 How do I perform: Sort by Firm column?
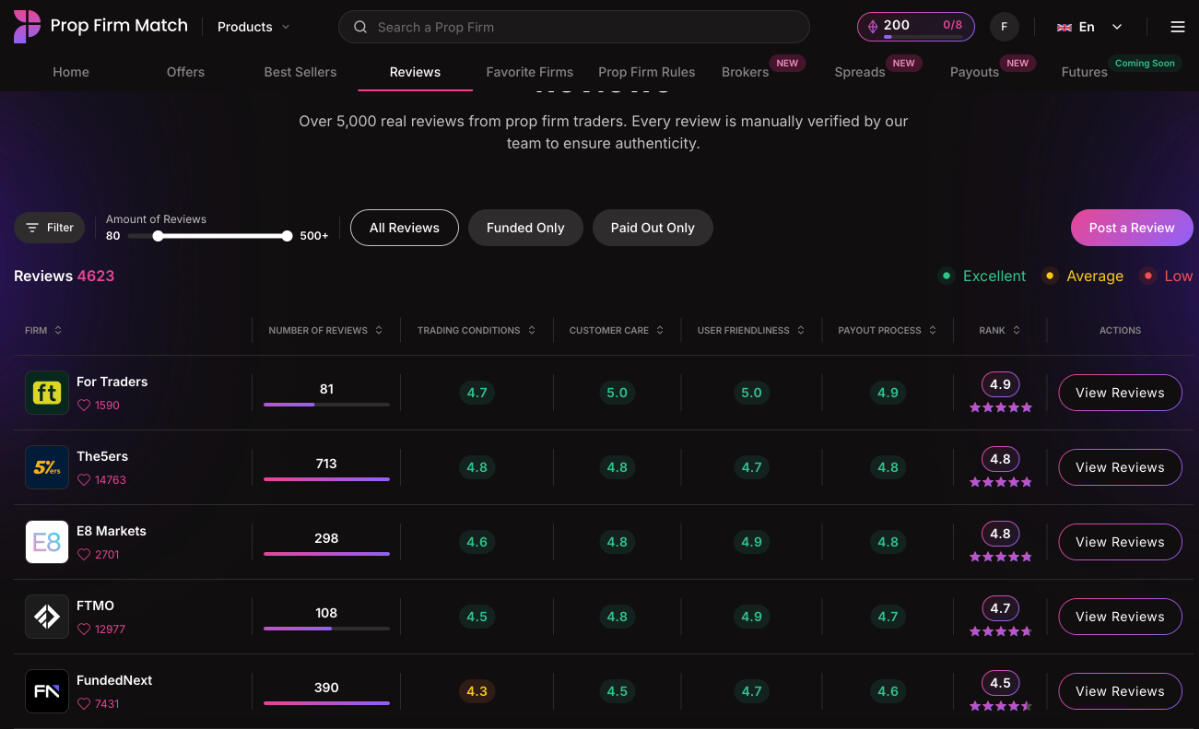pyautogui.click(x=44, y=330)
